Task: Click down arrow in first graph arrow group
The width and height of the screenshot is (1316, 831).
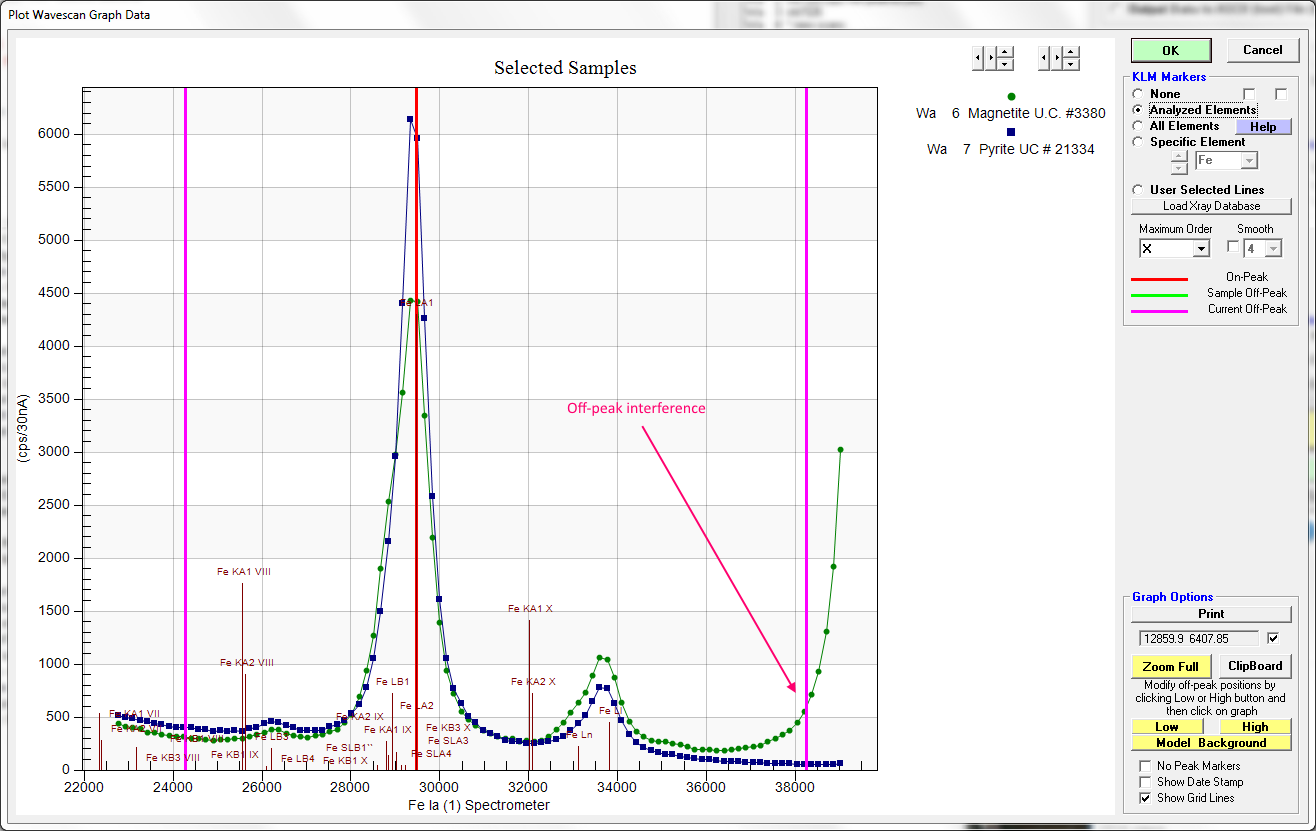Action: tap(1005, 64)
